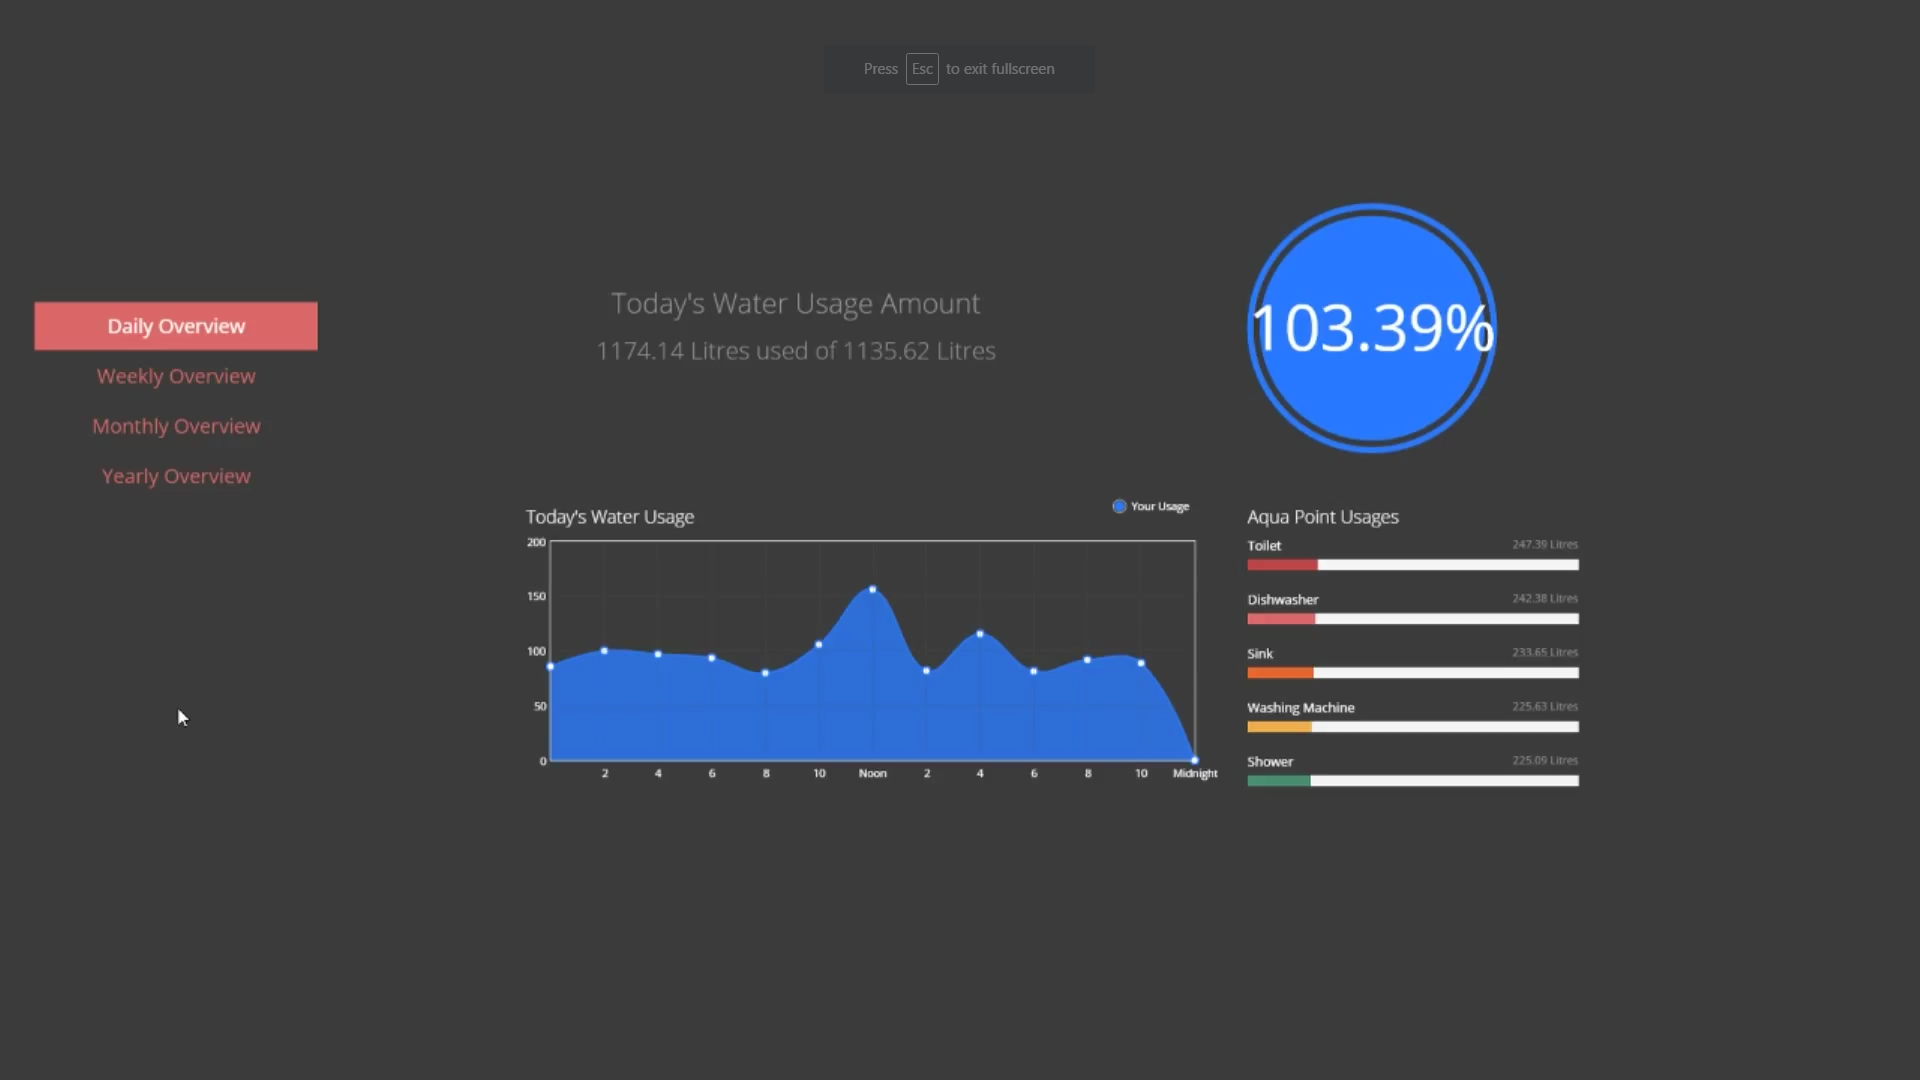The image size is (1920, 1080).
Task: Click the Noon peak data point
Action: (x=873, y=590)
